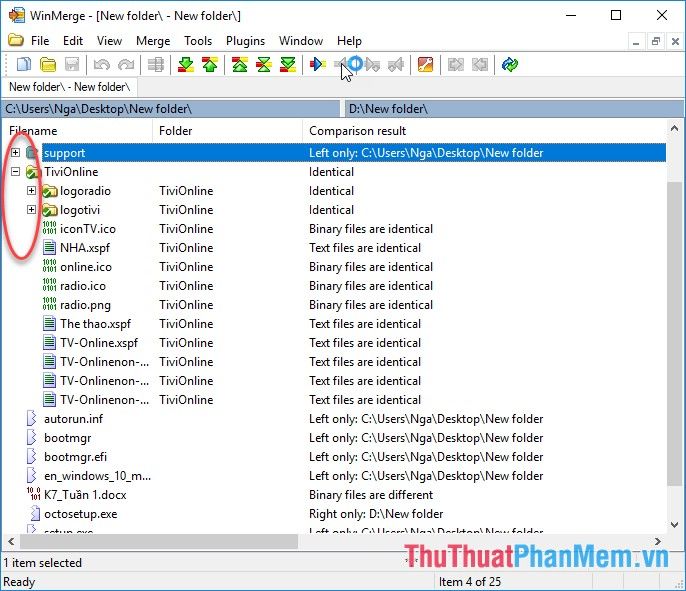
Task: Click the Current difference toolbar icon
Action: tap(264, 65)
